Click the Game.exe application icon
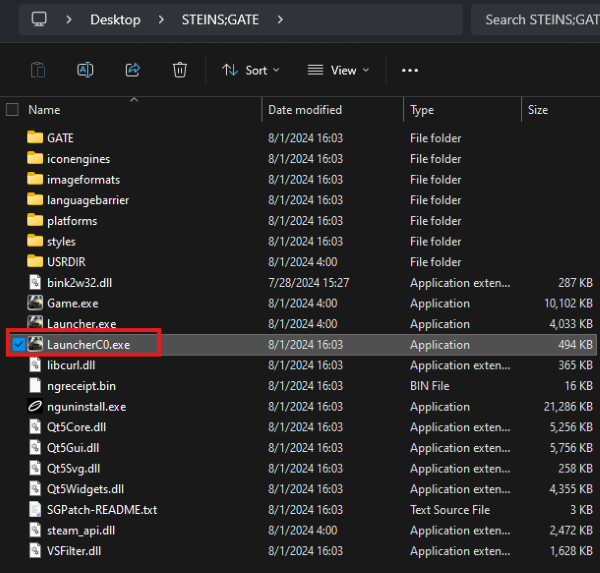600x573 pixels. coord(35,303)
